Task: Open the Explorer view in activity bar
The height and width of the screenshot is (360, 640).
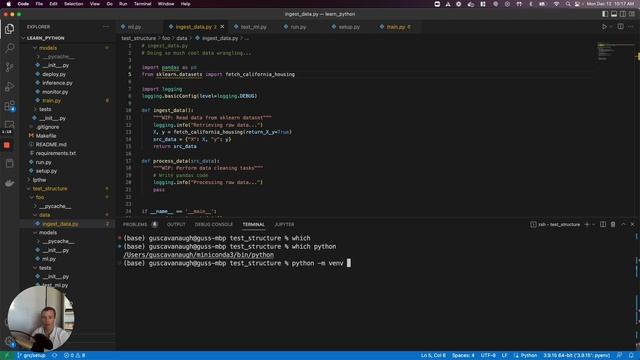Action: click(x=9, y=29)
